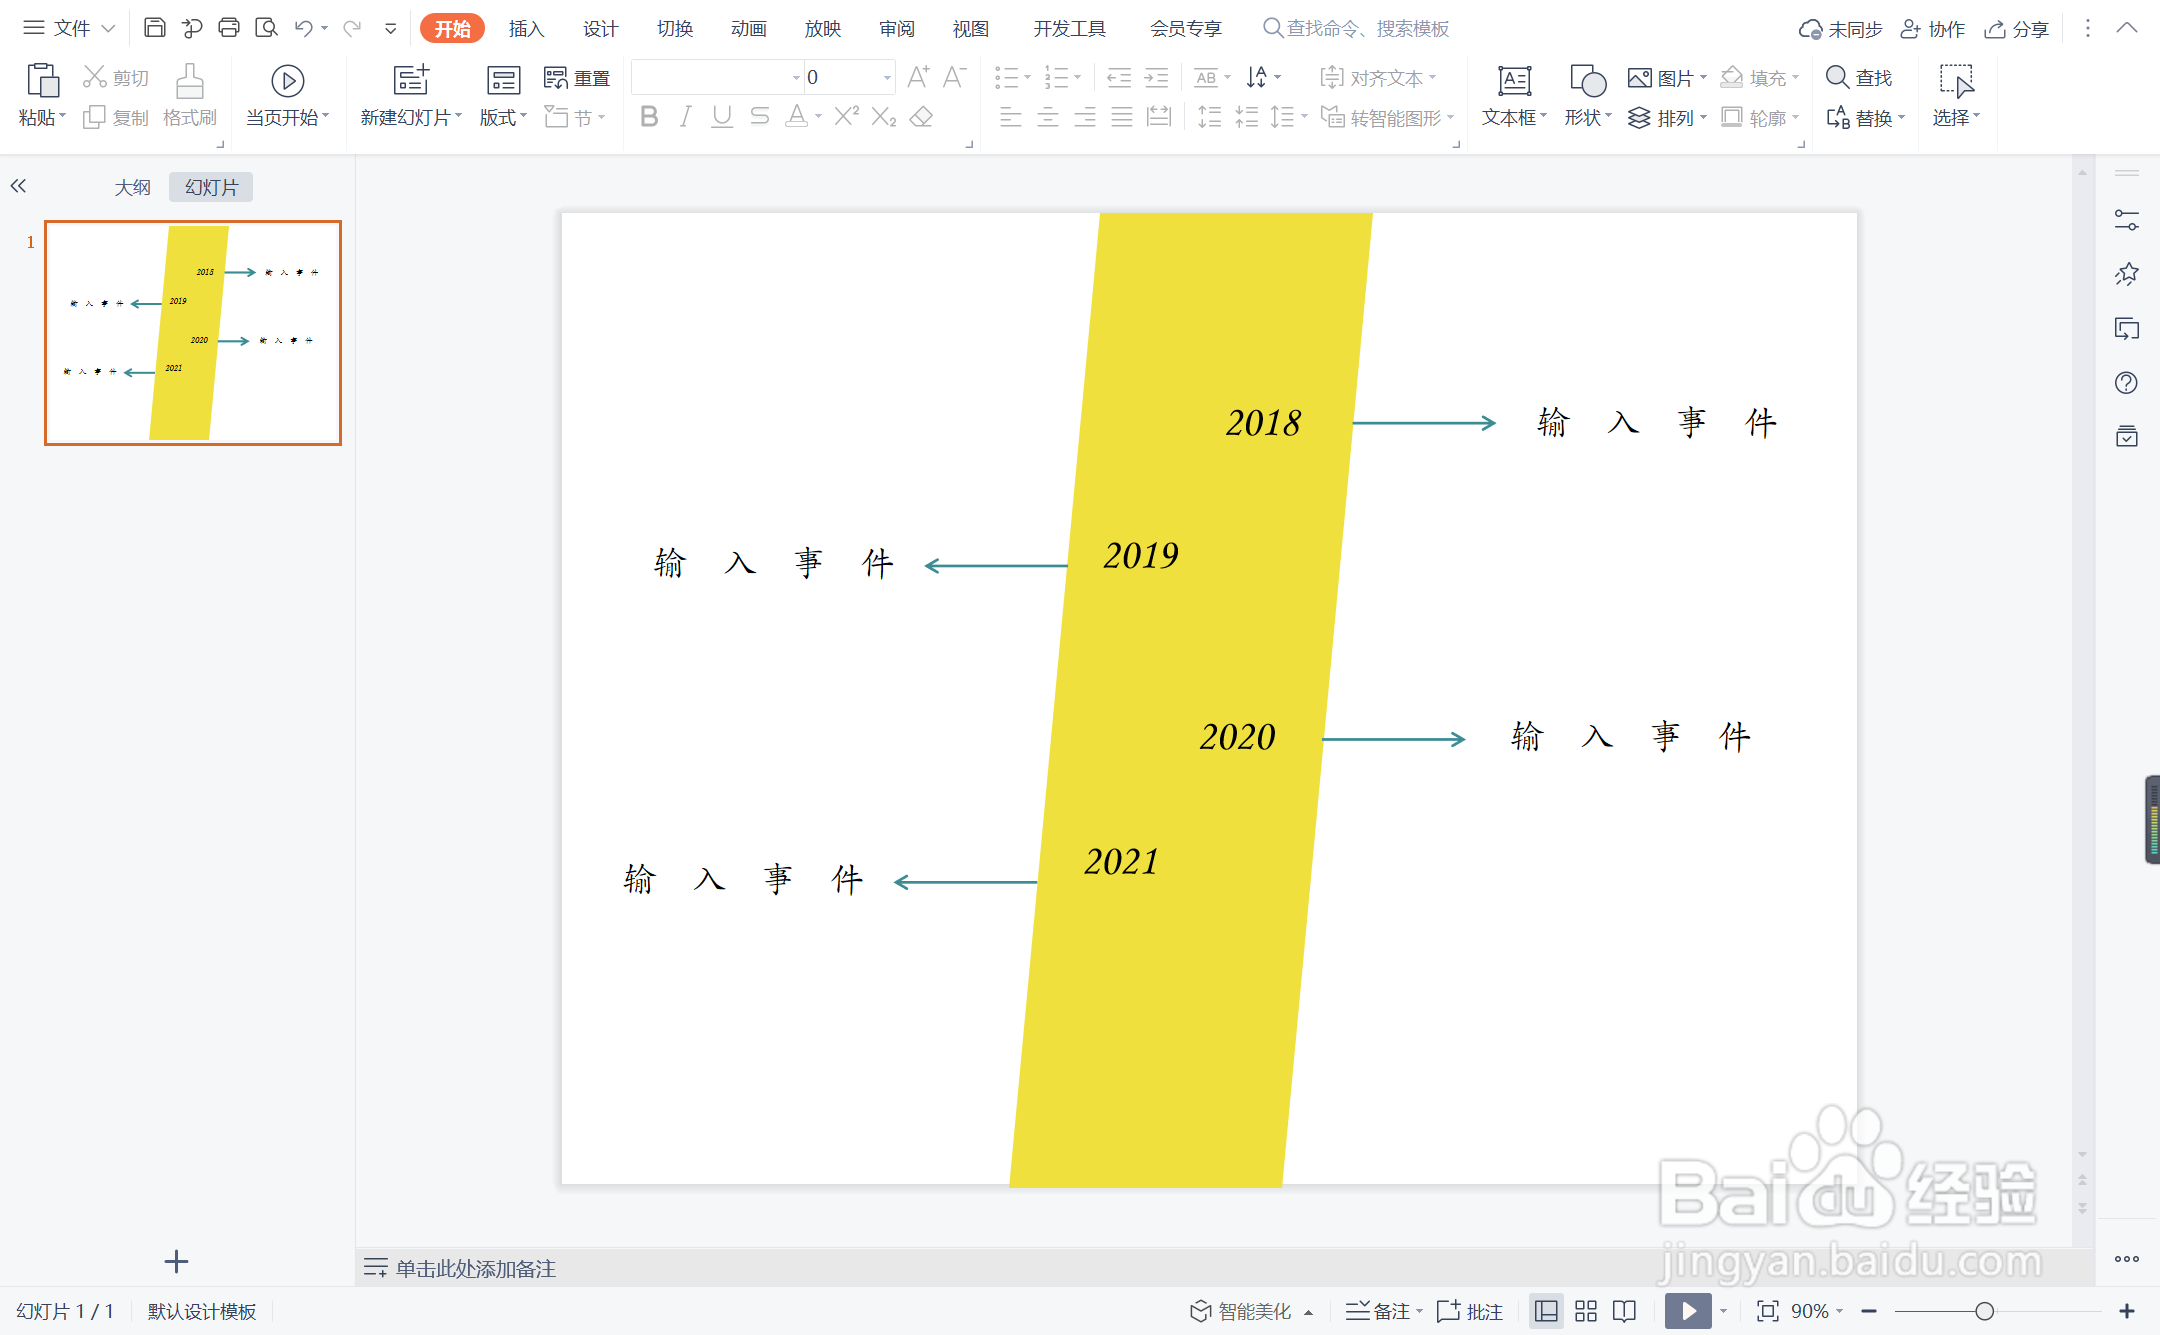The width and height of the screenshot is (2160, 1335).
Task: Expand the font size dropdown
Action: tap(887, 77)
